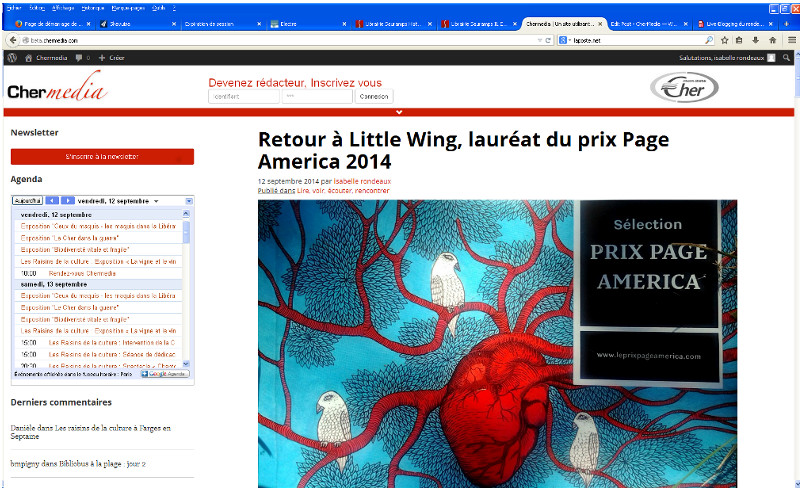Go to next period in Agenda calendar

[x=67, y=201]
